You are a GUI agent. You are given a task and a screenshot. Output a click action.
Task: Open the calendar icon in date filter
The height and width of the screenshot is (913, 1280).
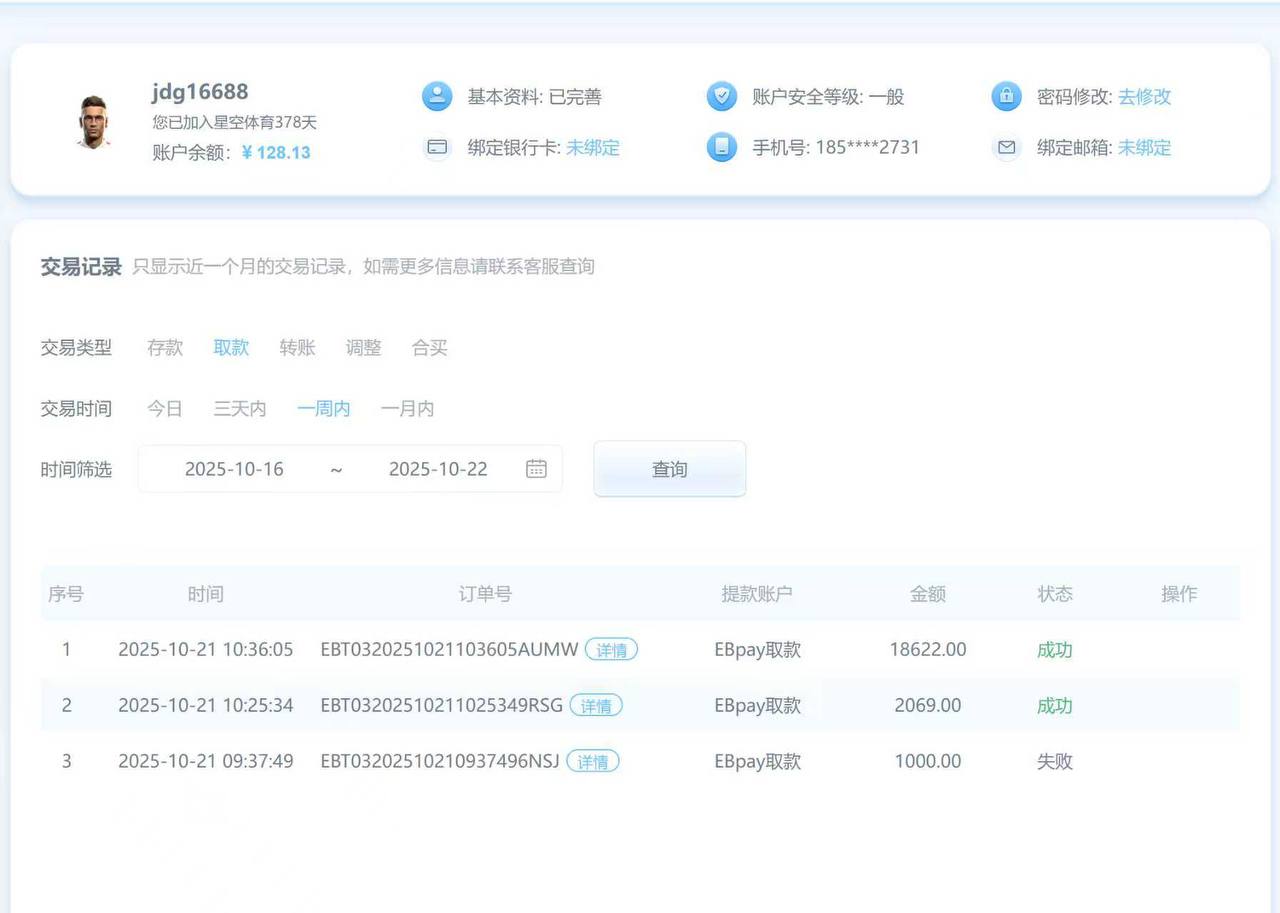tap(536, 469)
